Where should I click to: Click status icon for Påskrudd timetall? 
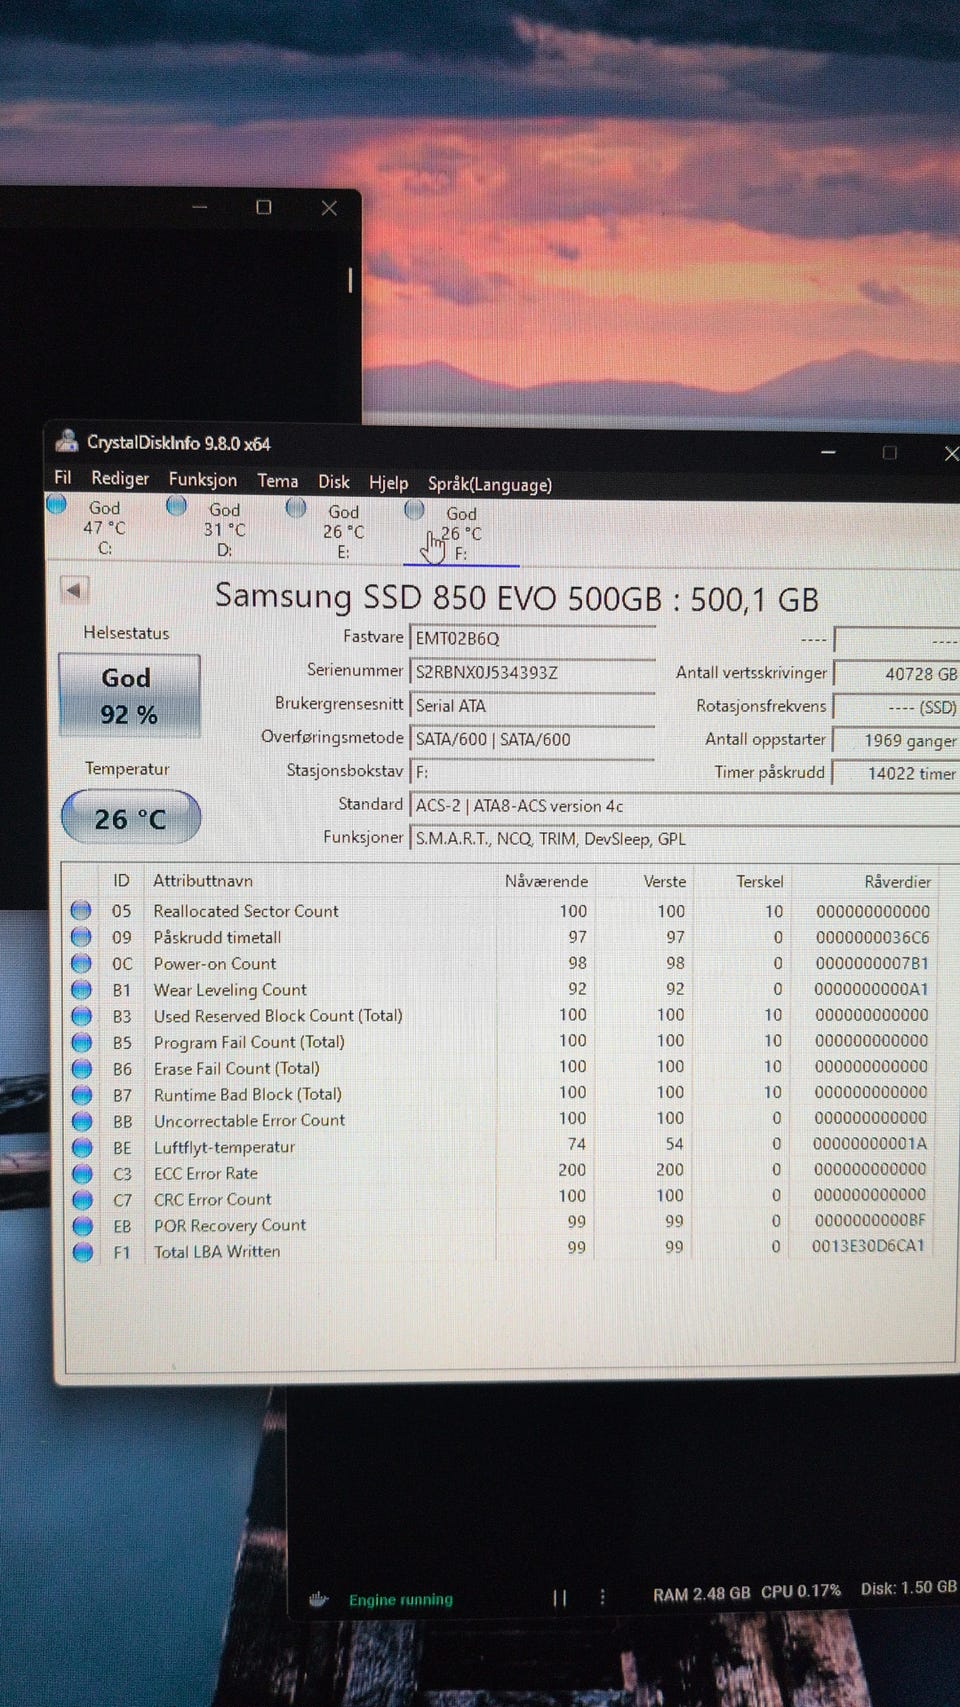(x=81, y=936)
